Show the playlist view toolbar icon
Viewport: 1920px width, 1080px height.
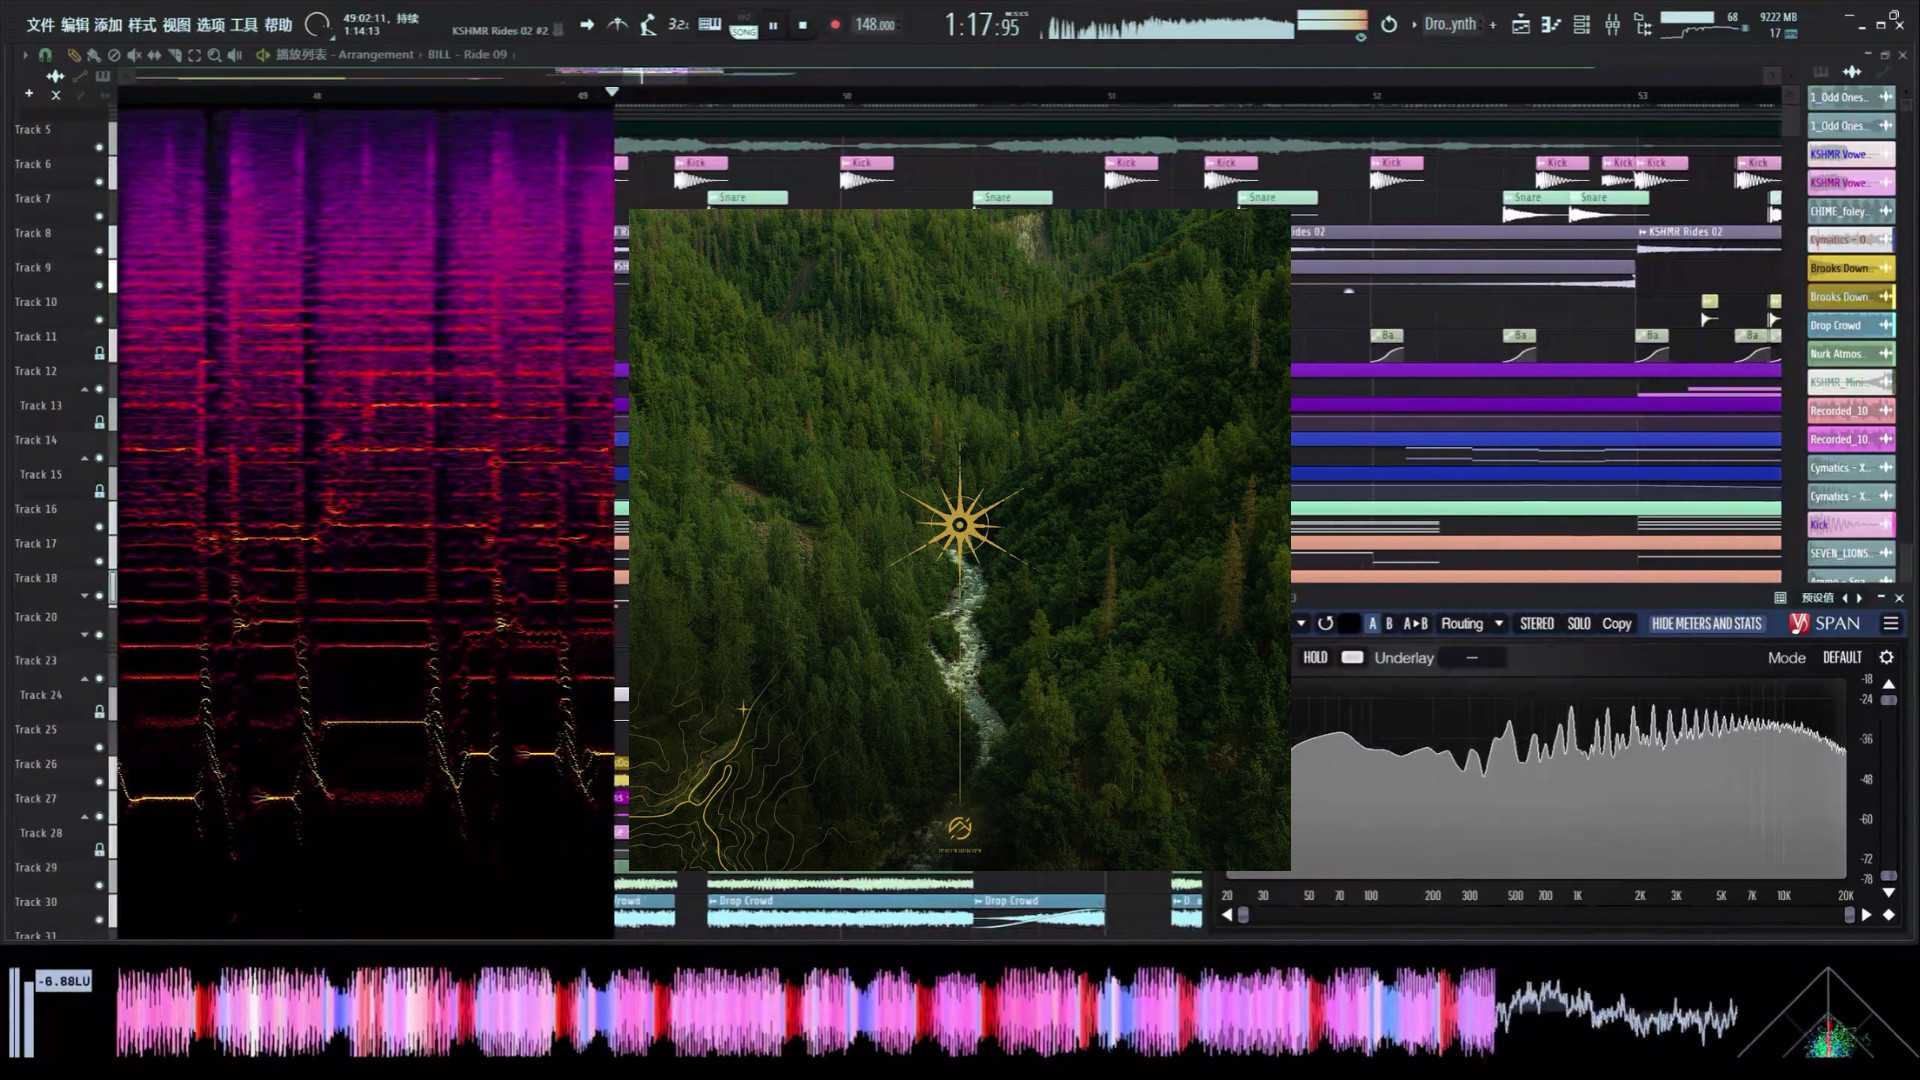(x=1520, y=25)
